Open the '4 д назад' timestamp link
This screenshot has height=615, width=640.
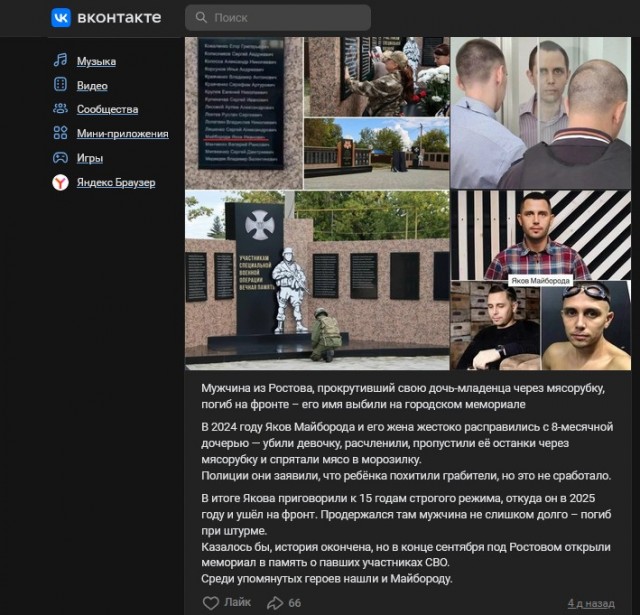[591, 603]
